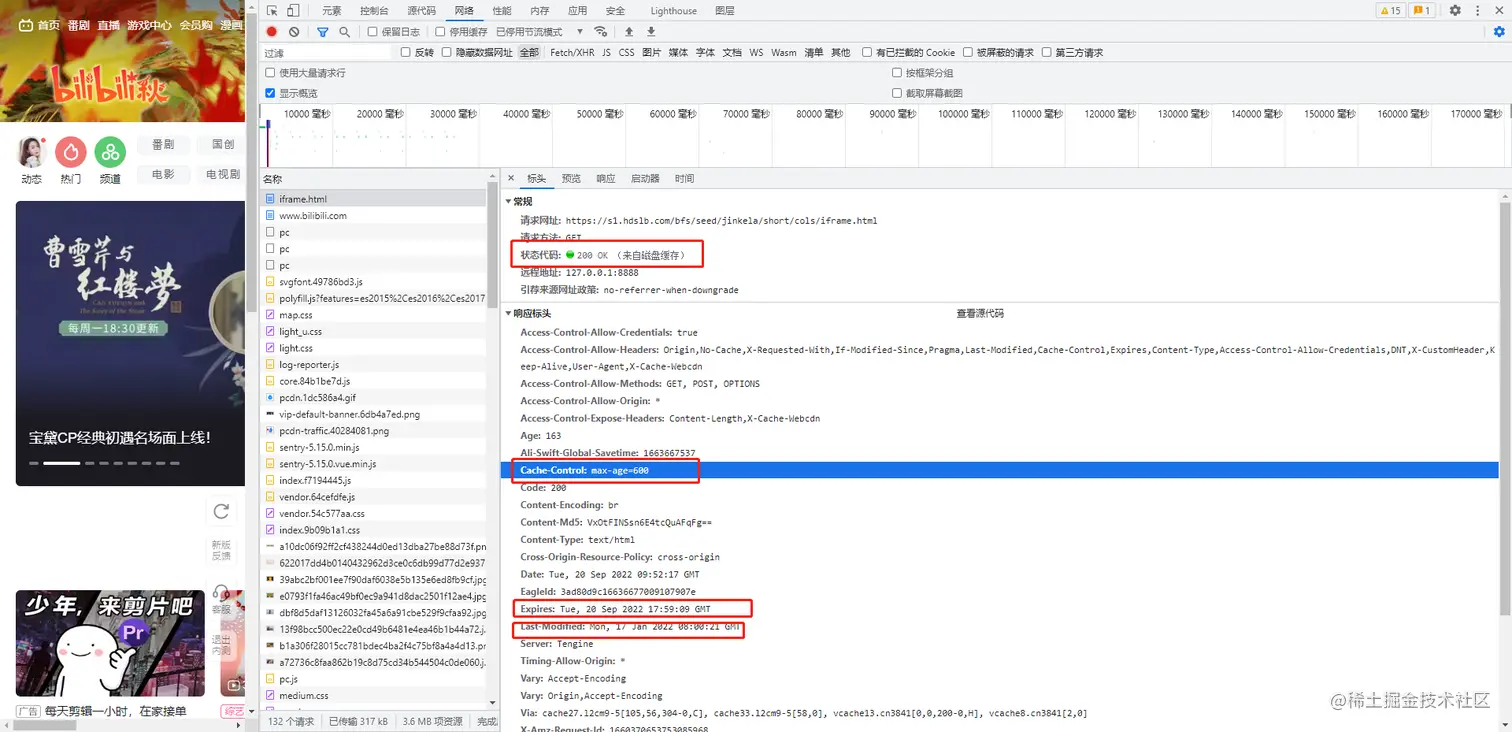Toggle the blue filter funnel icon
1512x732 pixels.
323,32
